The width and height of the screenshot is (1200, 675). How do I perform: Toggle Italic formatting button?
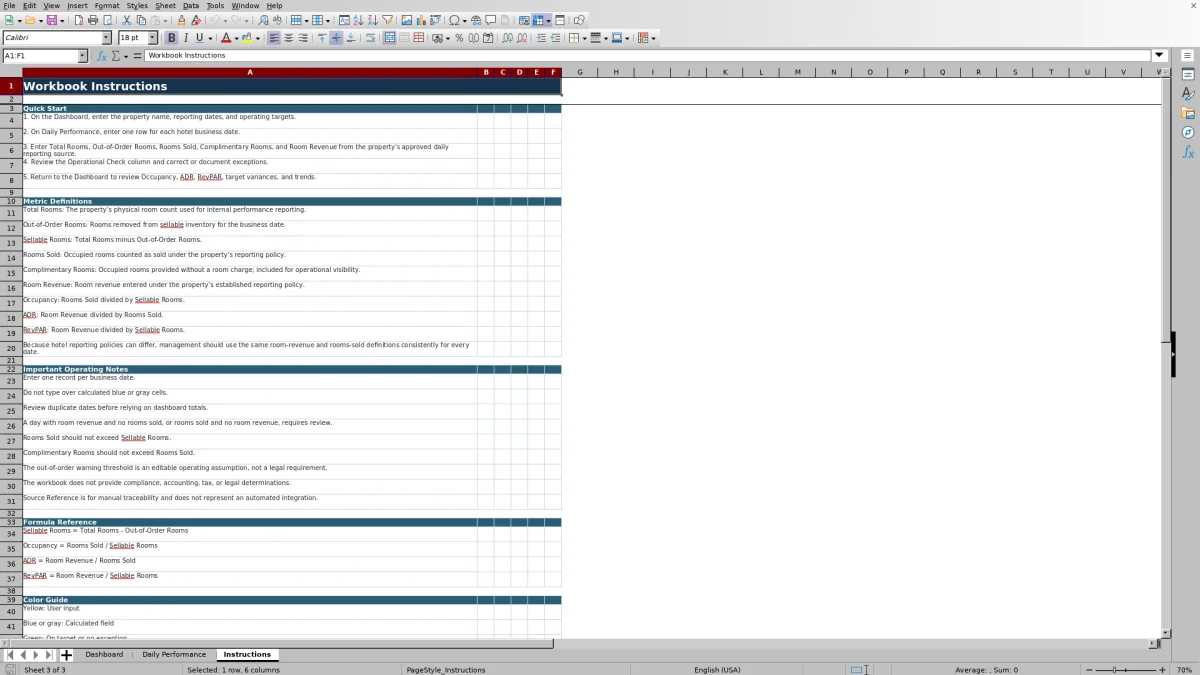tap(185, 38)
